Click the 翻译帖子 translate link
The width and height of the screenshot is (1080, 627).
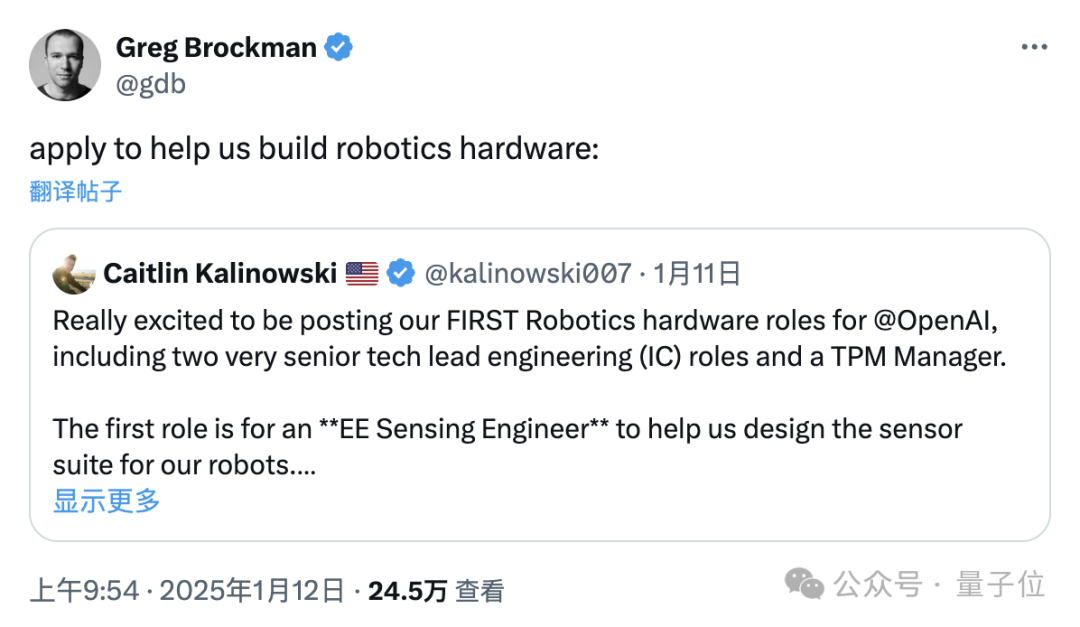(76, 191)
